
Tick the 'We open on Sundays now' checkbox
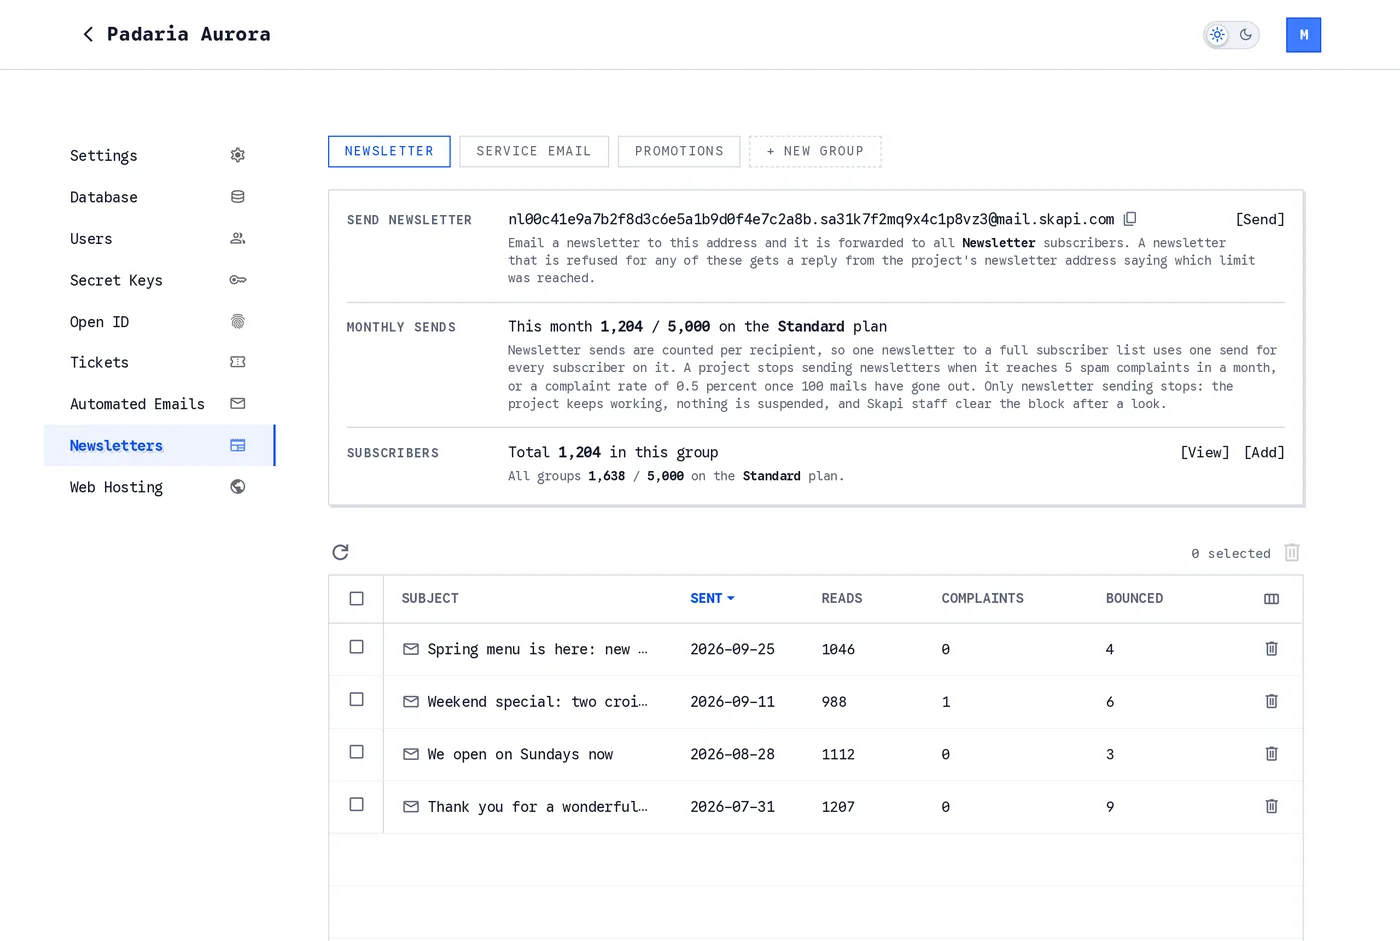coord(356,752)
